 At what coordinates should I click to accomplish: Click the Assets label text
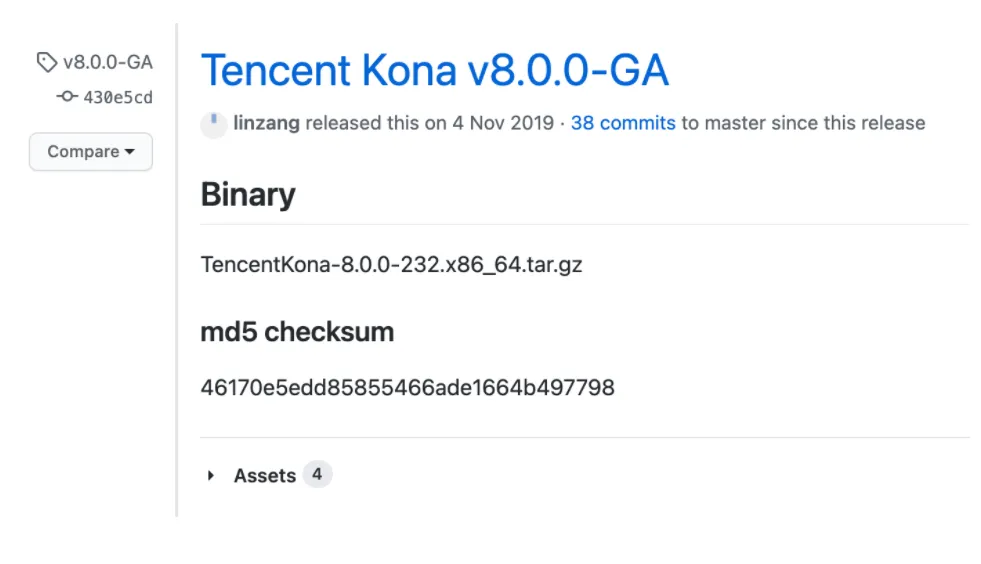coord(265,476)
